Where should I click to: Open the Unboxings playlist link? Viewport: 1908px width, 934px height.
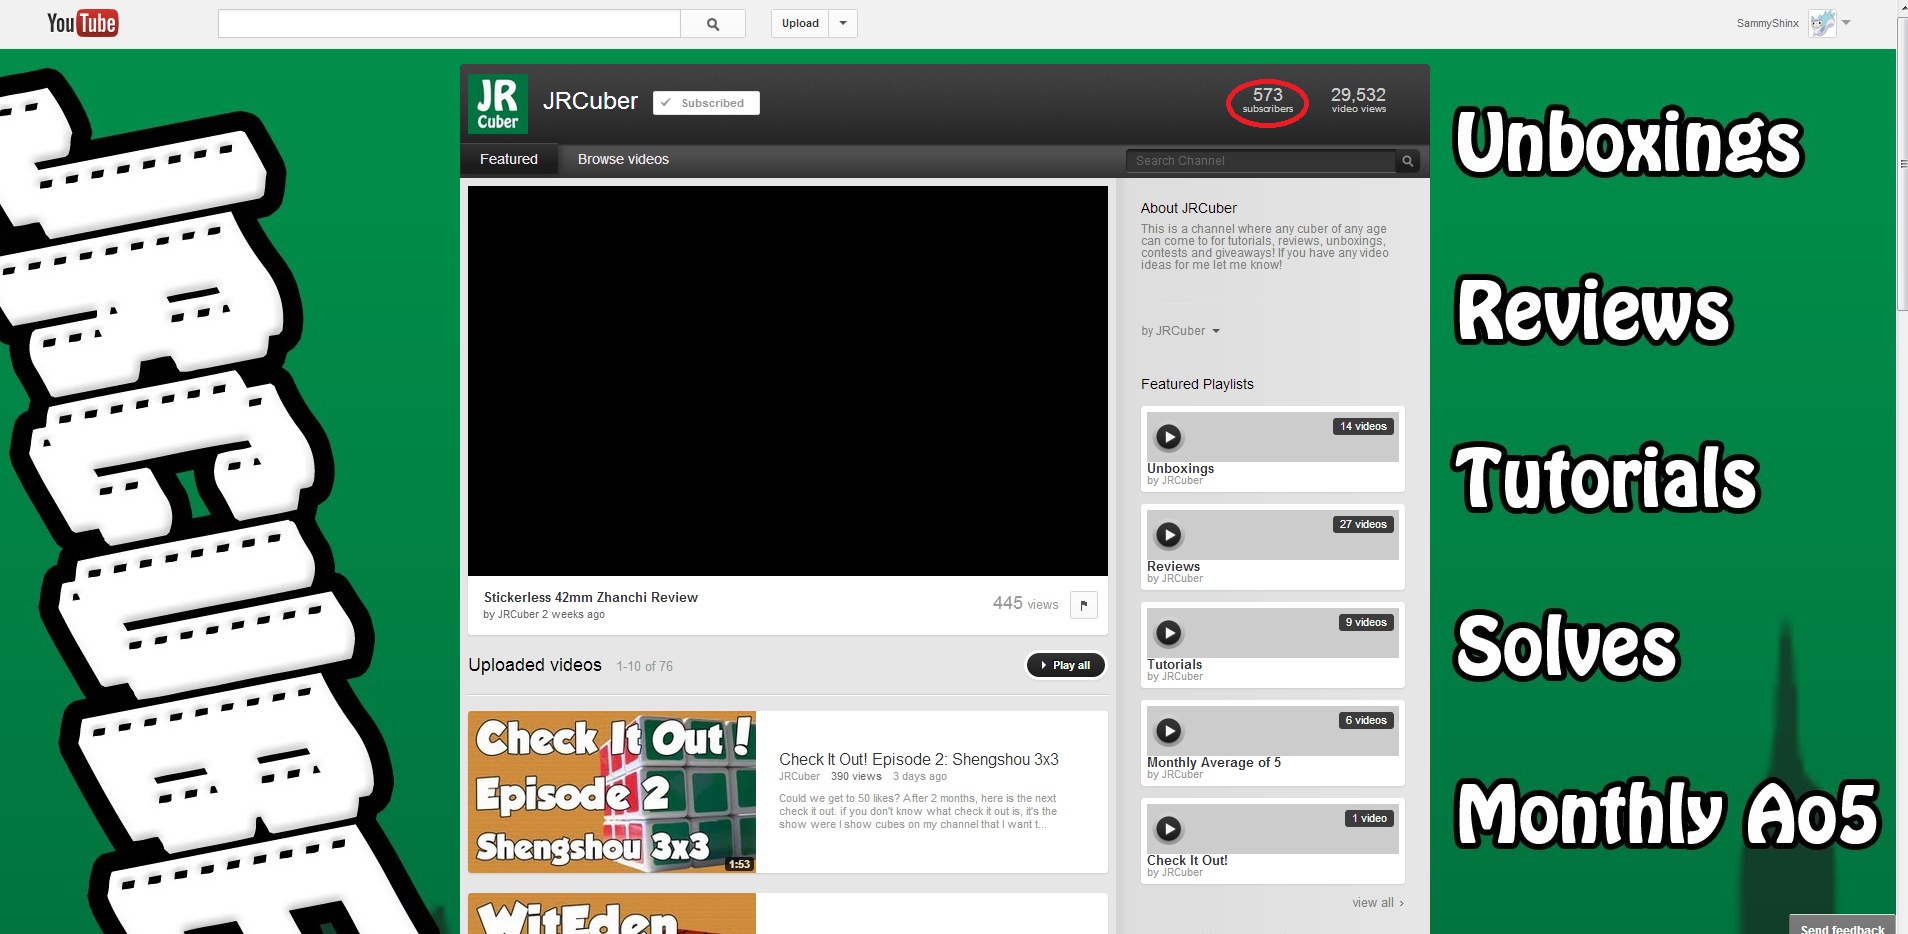coord(1180,468)
